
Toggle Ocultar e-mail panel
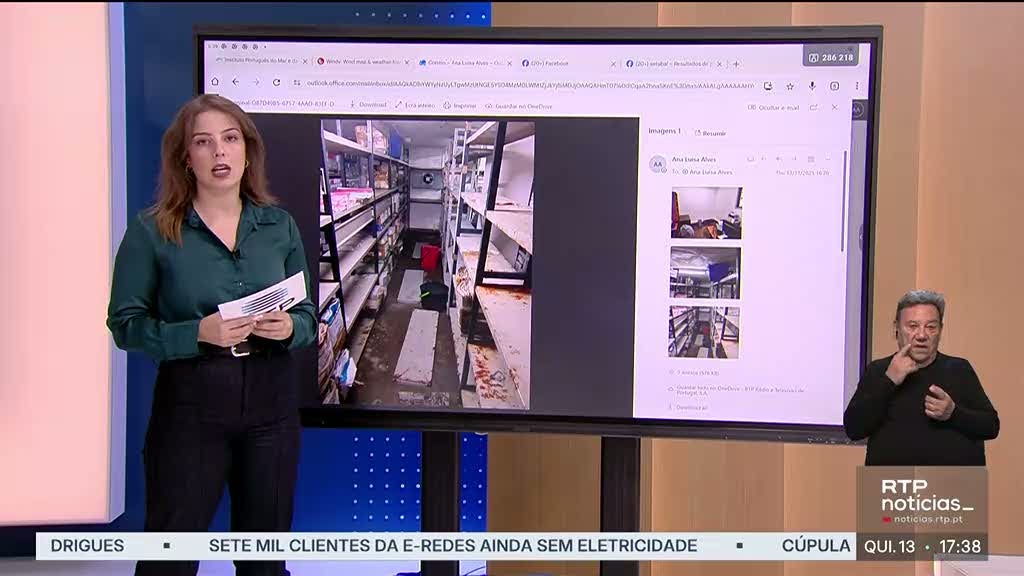[x=773, y=107]
